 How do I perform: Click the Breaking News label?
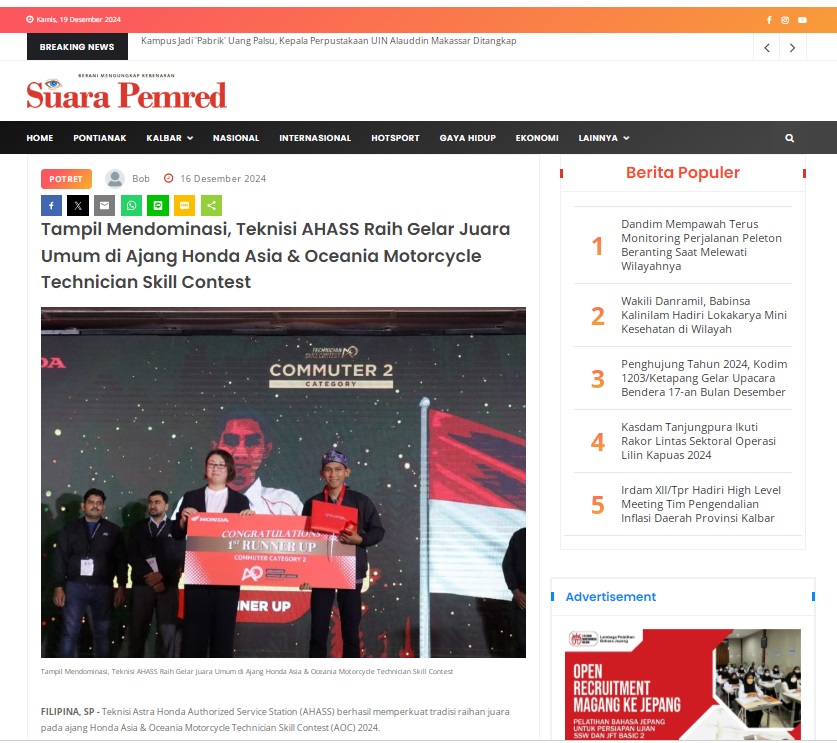tap(77, 47)
